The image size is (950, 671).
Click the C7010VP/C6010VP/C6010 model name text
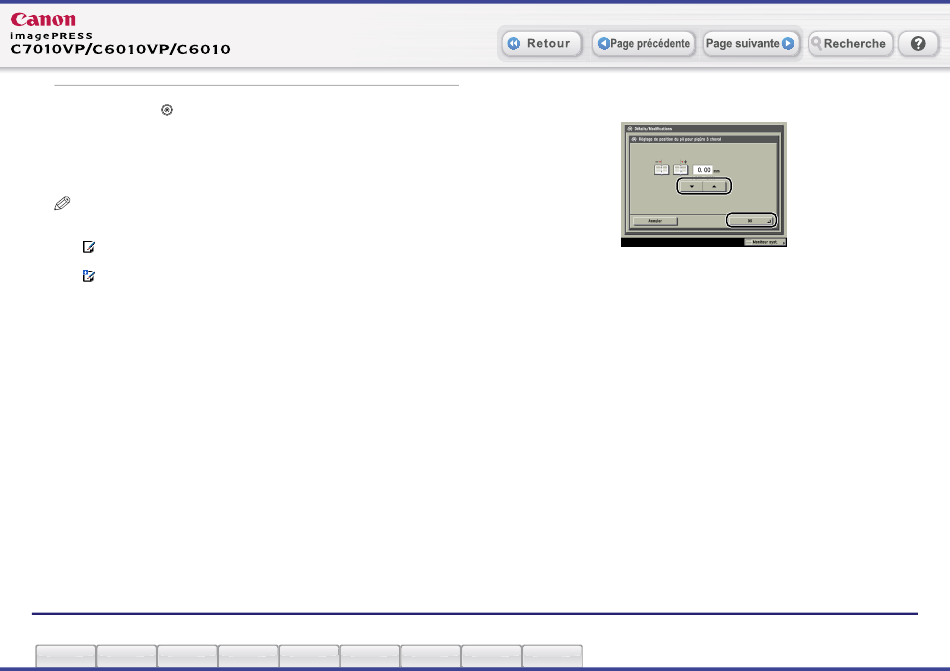(121, 49)
